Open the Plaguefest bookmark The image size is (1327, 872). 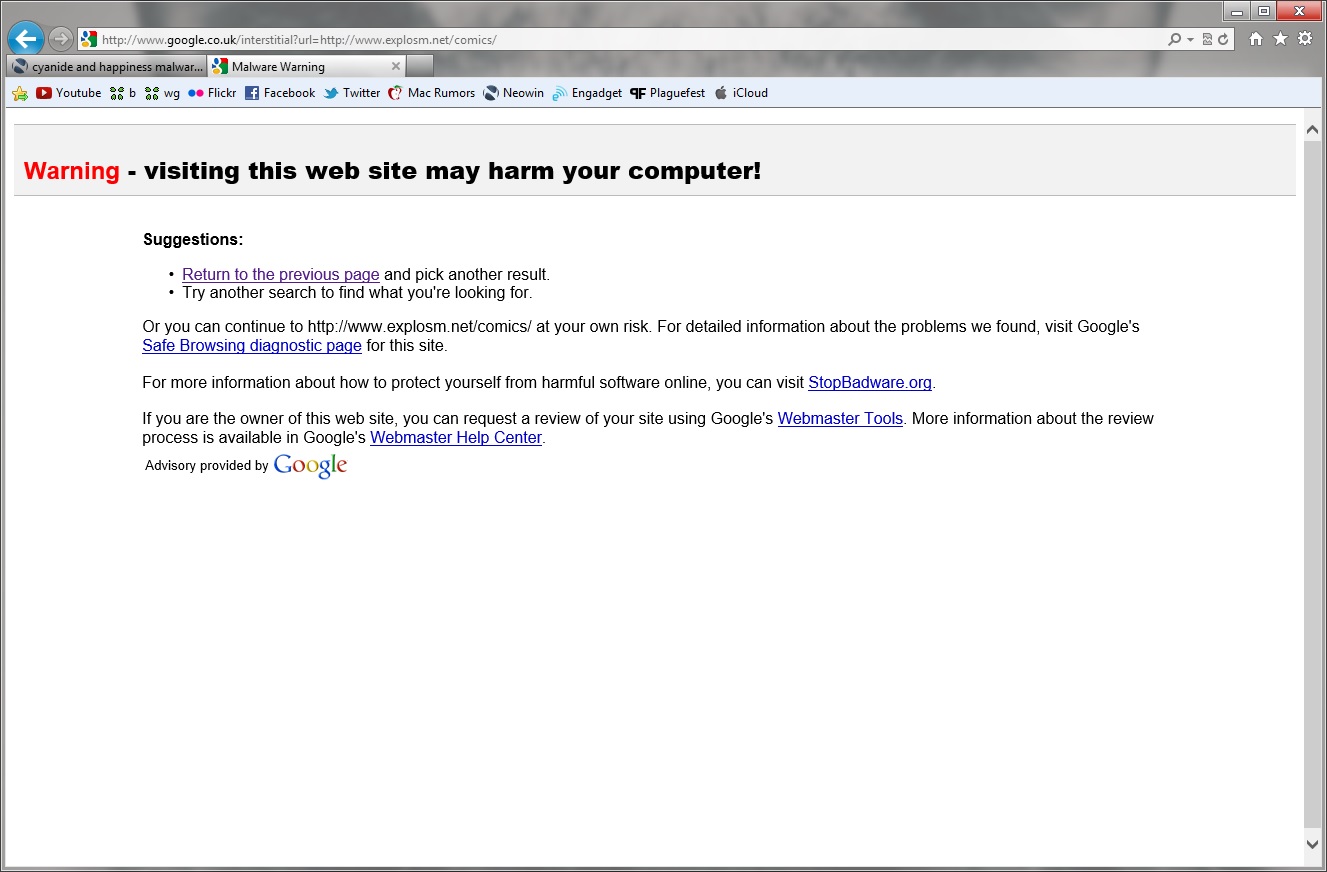tap(667, 93)
